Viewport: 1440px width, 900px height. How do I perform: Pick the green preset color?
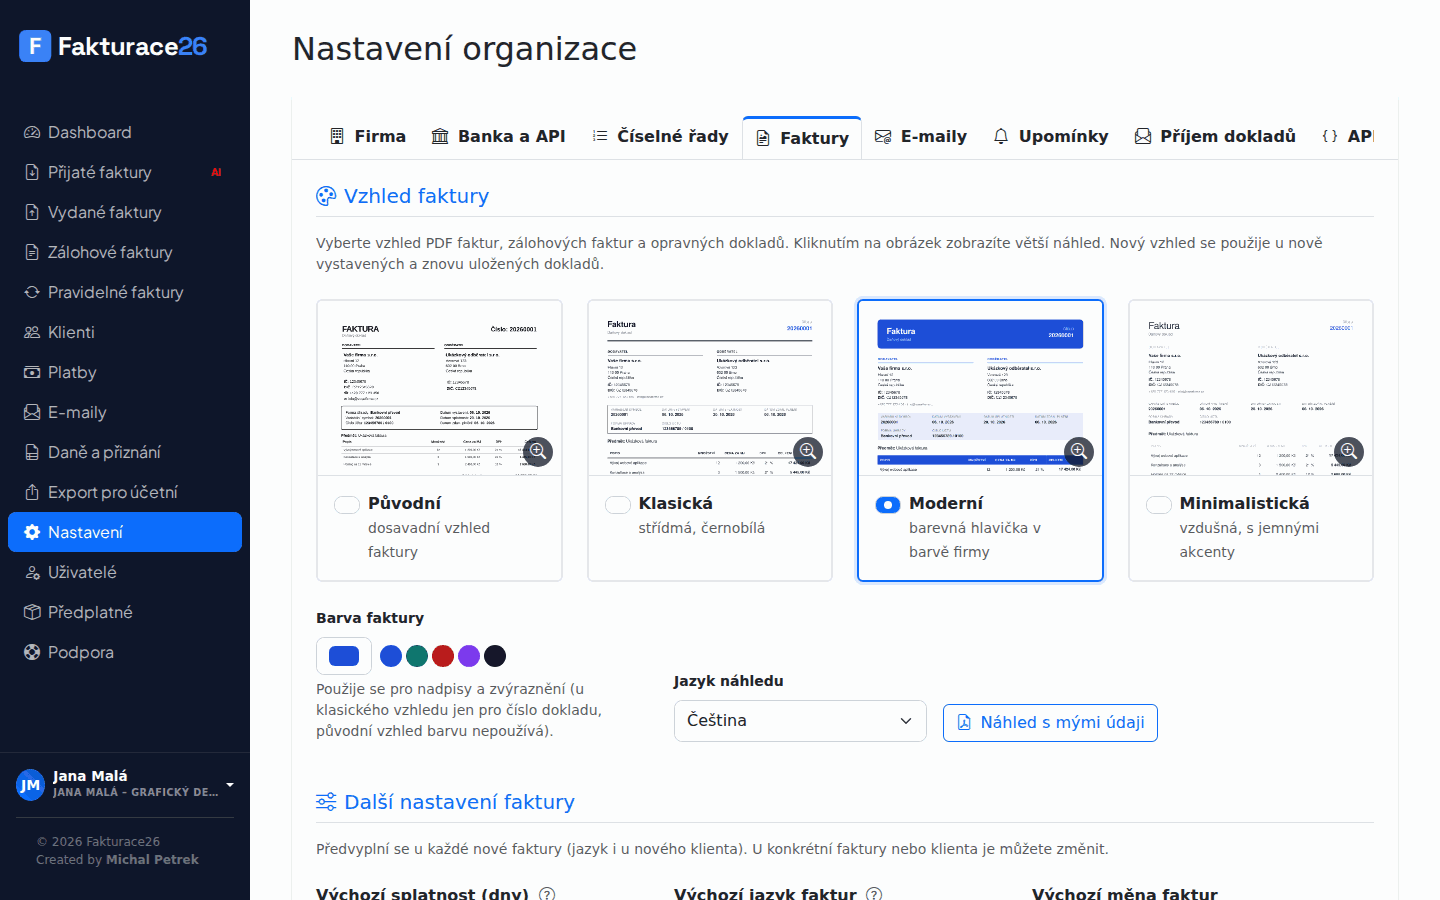pos(417,656)
